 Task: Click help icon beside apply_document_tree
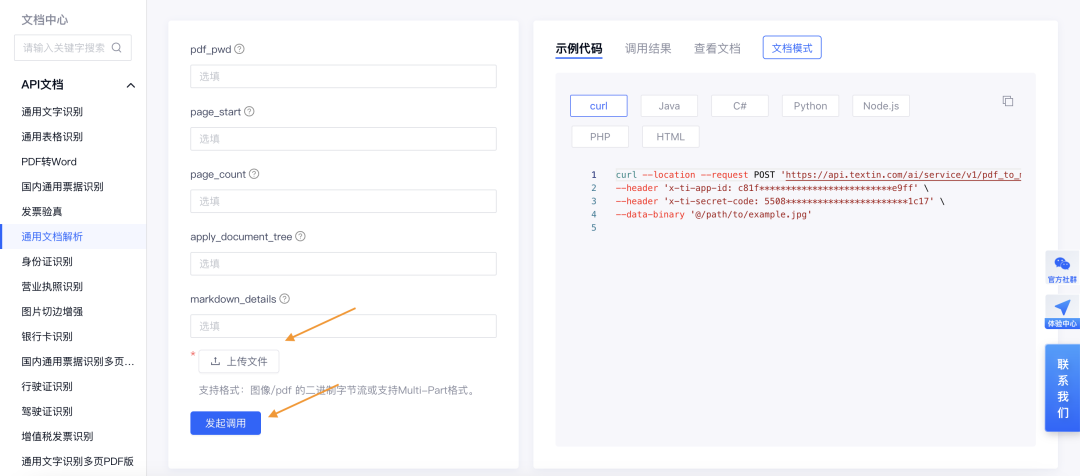[300, 237]
